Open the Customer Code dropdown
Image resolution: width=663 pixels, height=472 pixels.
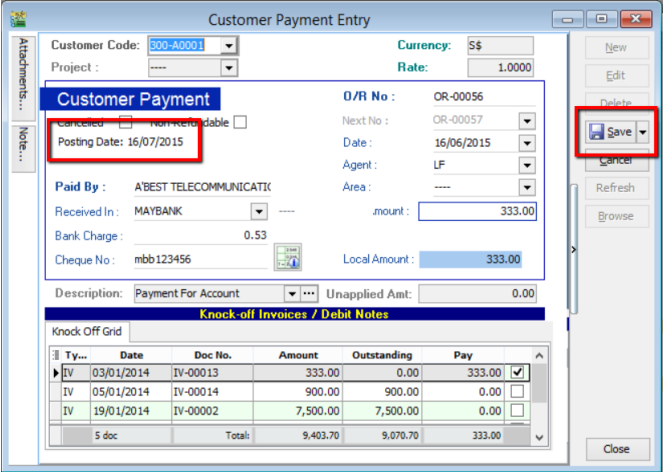[229, 46]
